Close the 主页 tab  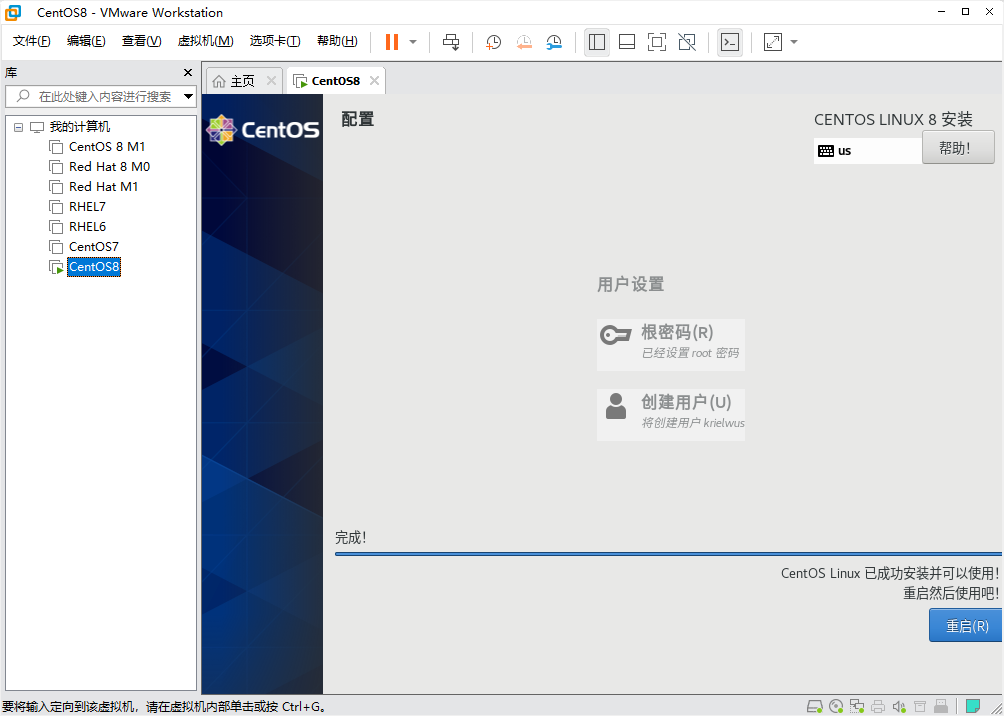click(x=271, y=81)
